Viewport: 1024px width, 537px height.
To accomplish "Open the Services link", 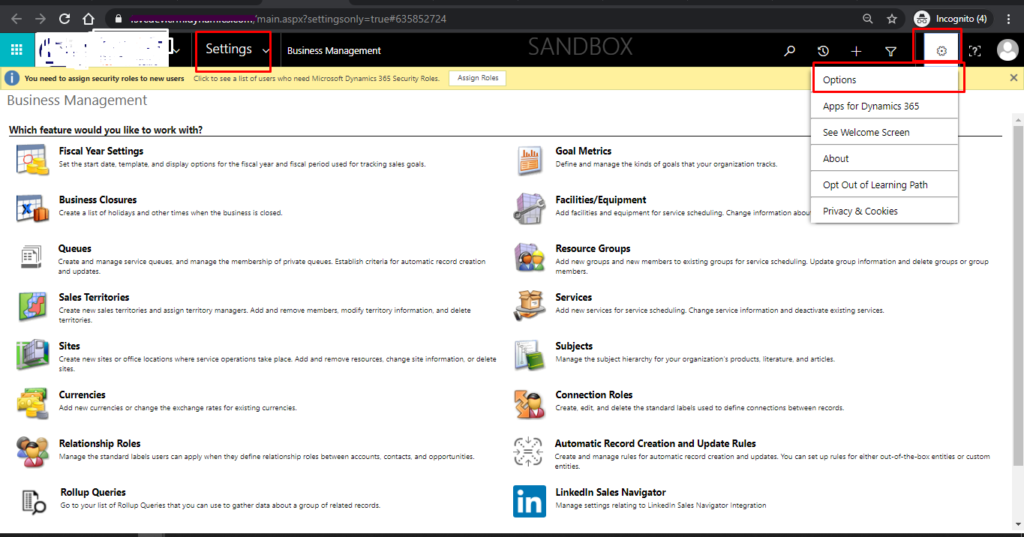I will (573, 297).
